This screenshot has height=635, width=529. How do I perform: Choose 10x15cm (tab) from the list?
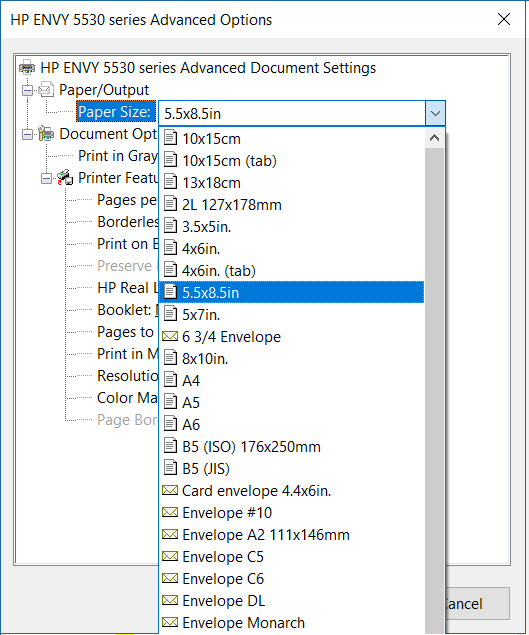(x=292, y=161)
